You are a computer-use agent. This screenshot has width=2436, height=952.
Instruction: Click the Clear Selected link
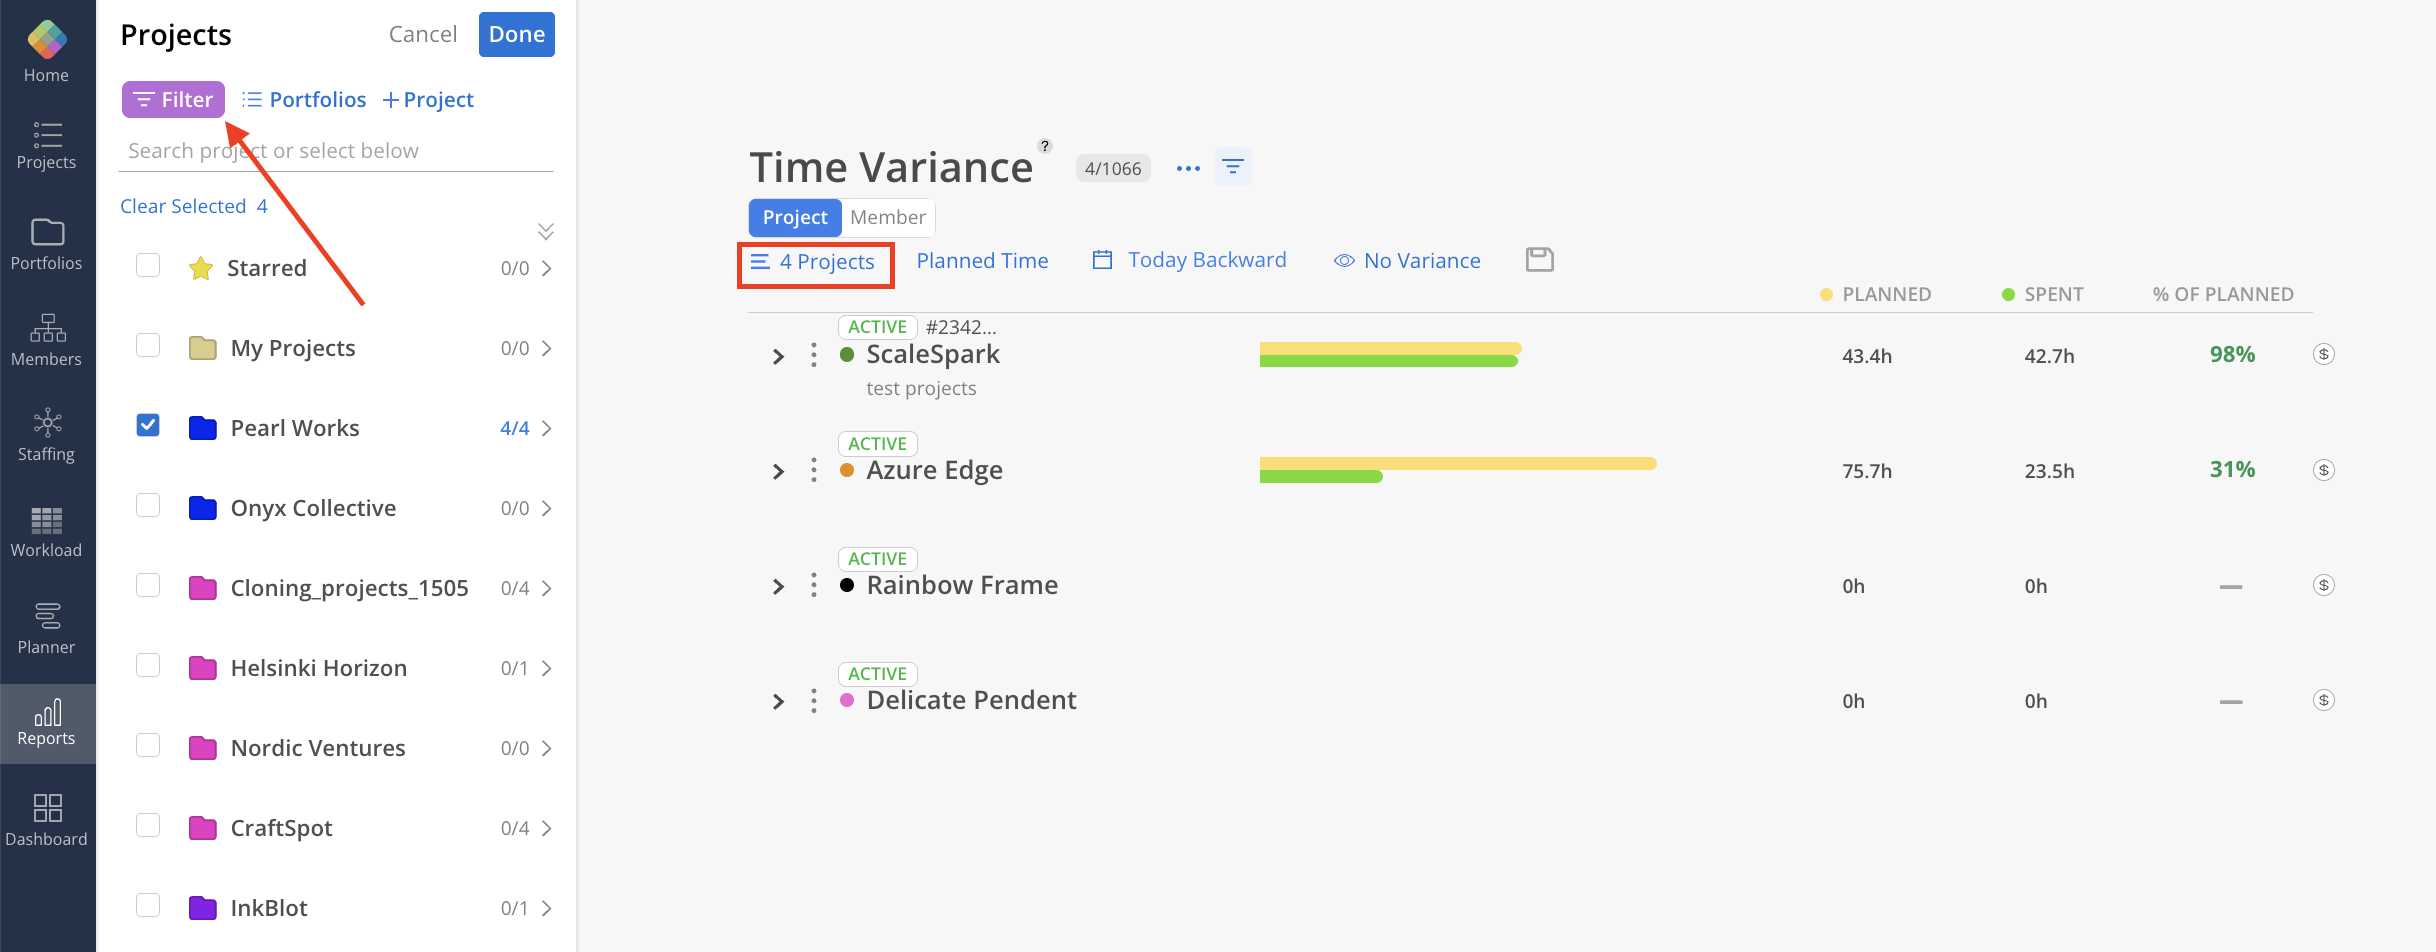194,206
